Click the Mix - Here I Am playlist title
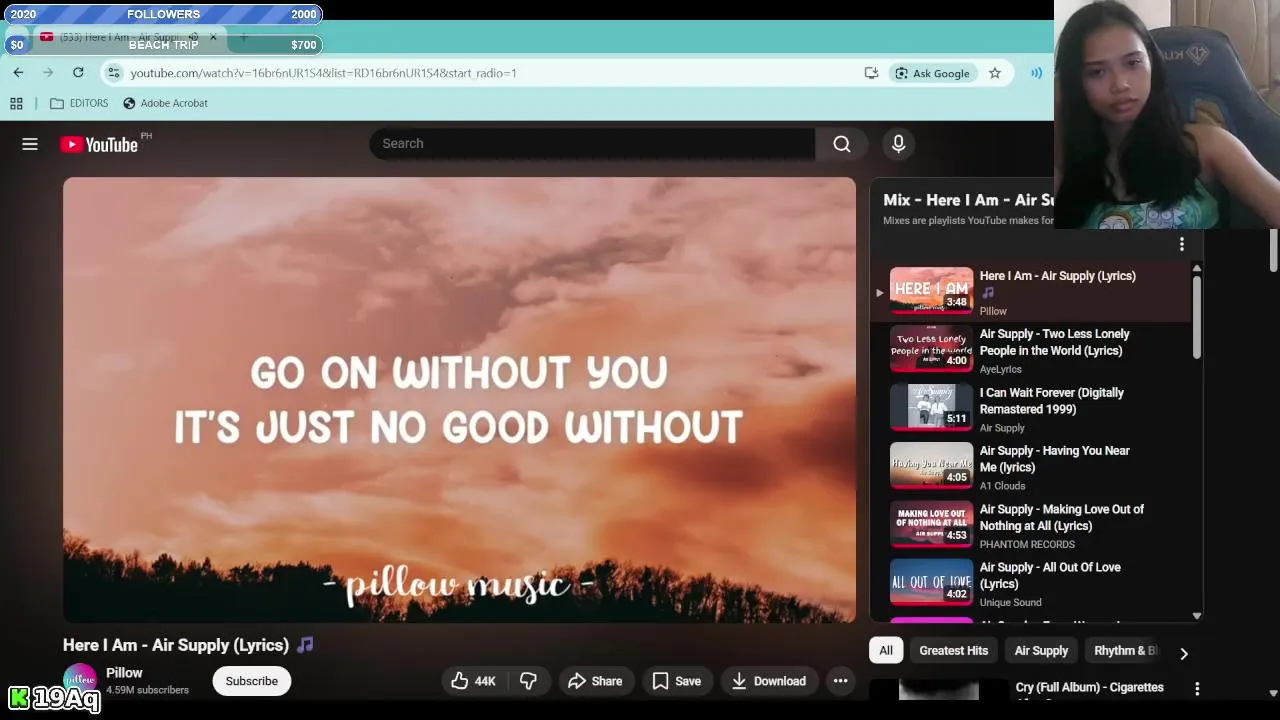The height and width of the screenshot is (720, 1280). [968, 200]
